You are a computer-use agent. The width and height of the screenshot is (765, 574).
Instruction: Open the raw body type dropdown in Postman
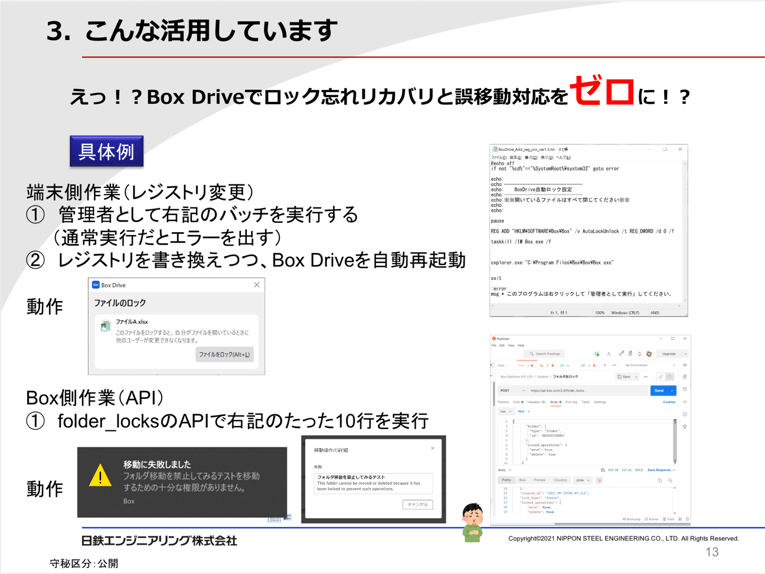point(506,412)
